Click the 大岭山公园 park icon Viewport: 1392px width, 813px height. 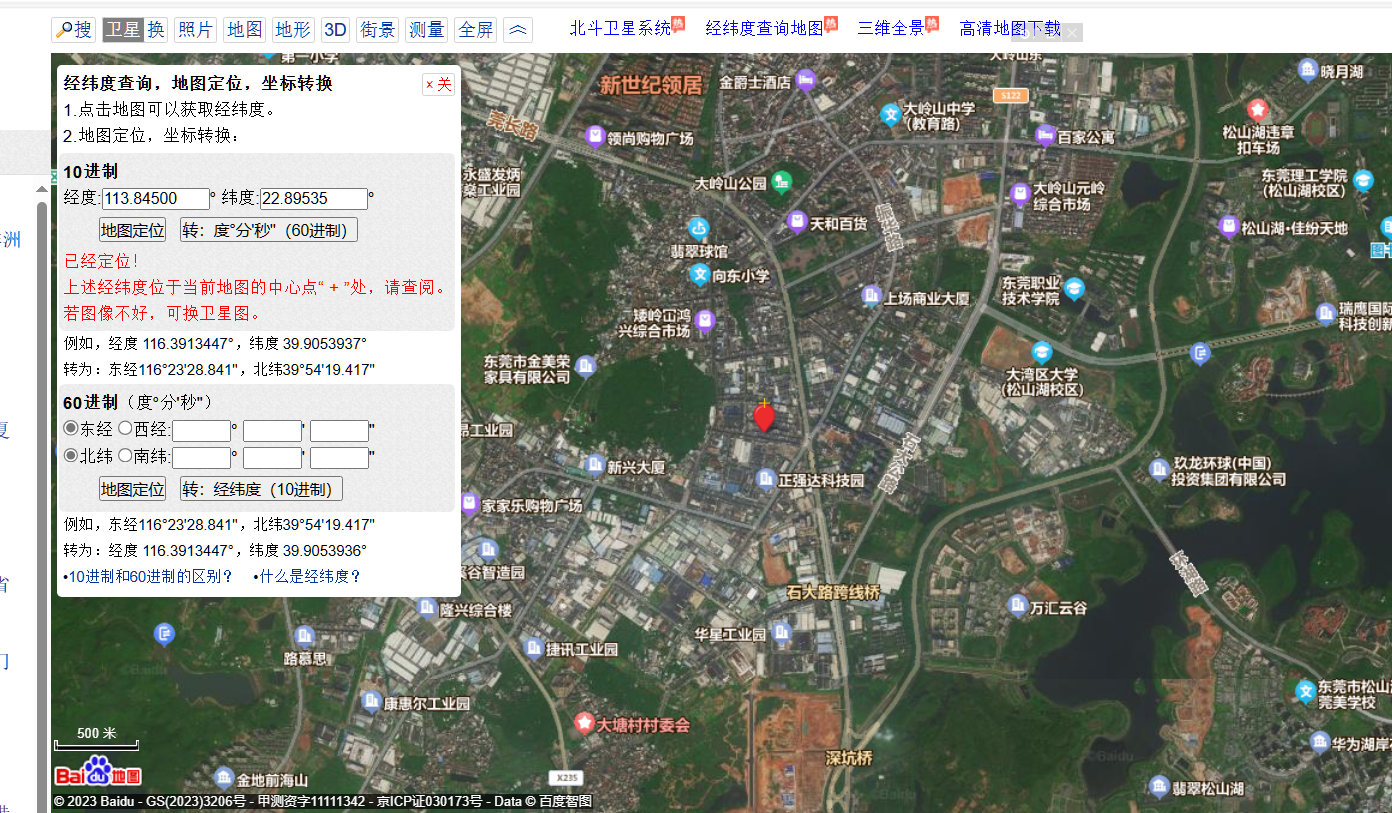tap(781, 182)
